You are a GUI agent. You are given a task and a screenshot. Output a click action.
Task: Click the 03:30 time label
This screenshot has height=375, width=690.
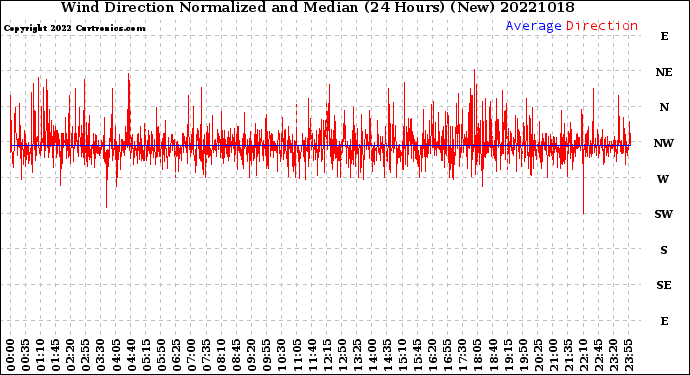point(101,355)
